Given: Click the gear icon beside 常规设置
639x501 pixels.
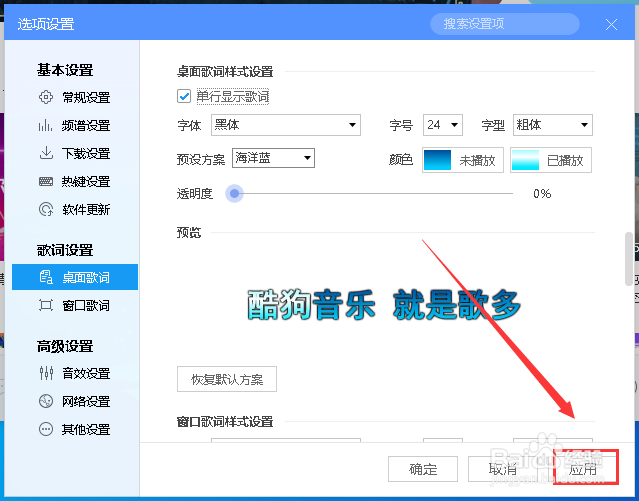Looking at the screenshot, I should [46, 97].
